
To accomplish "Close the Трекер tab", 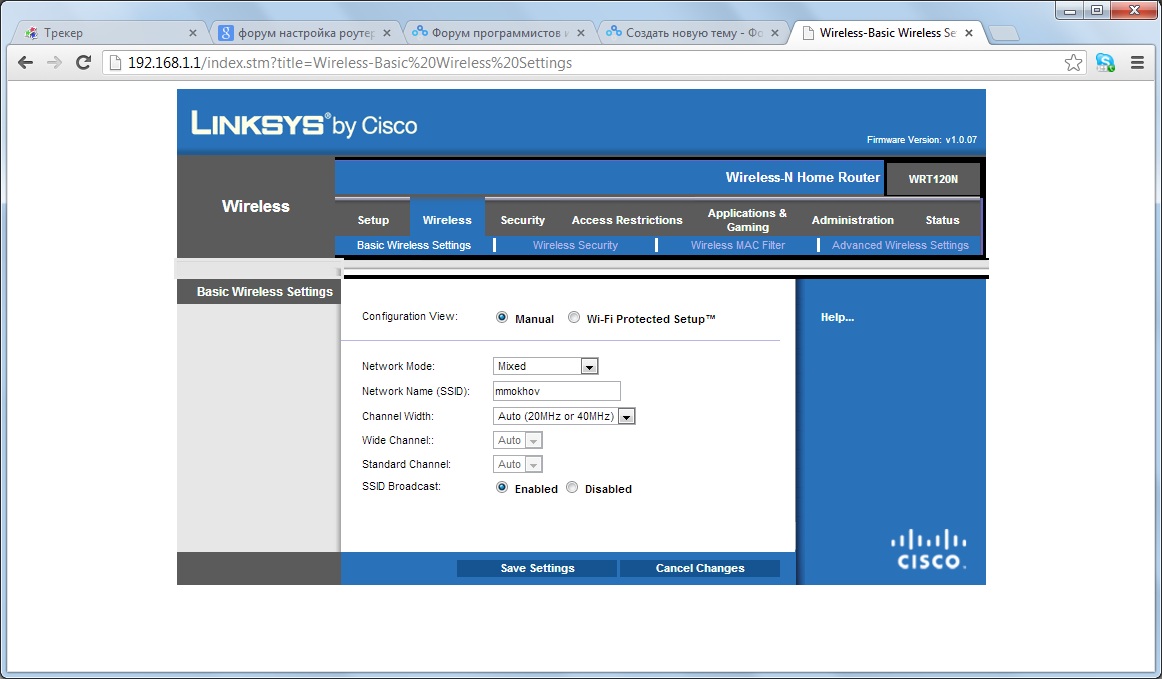I will [193, 33].
